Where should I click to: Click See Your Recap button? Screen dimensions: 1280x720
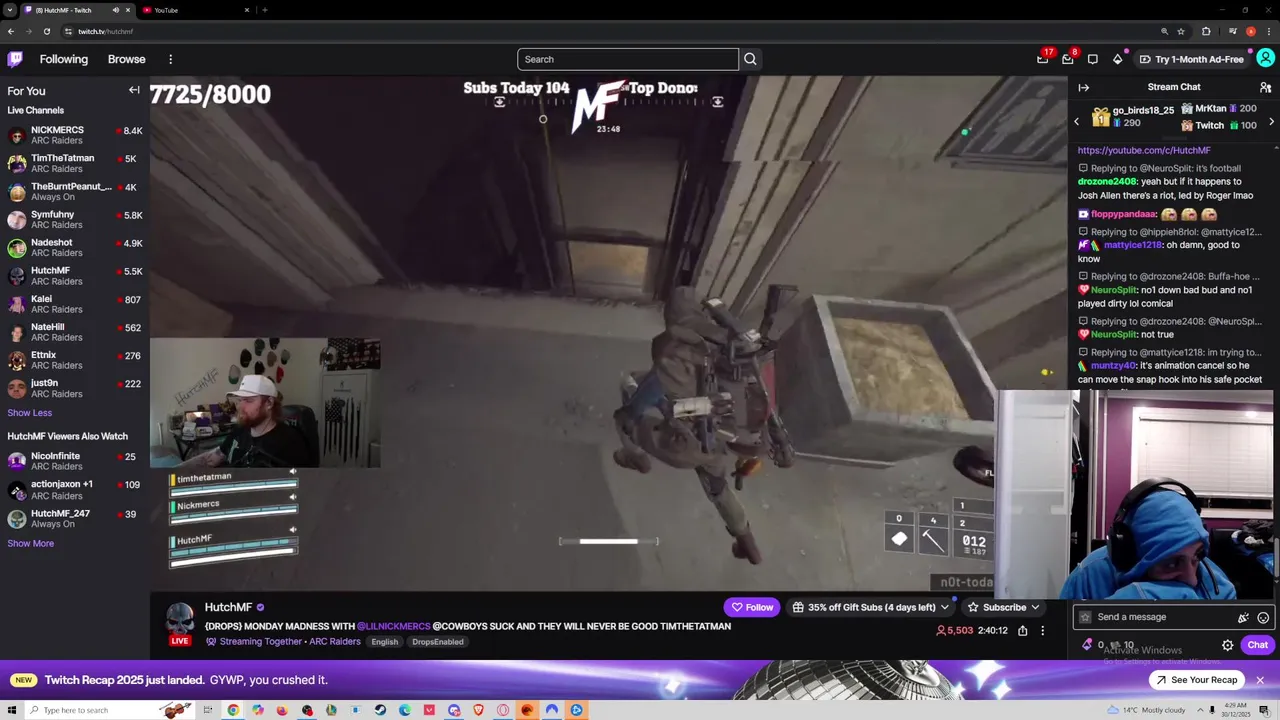point(1196,680)
